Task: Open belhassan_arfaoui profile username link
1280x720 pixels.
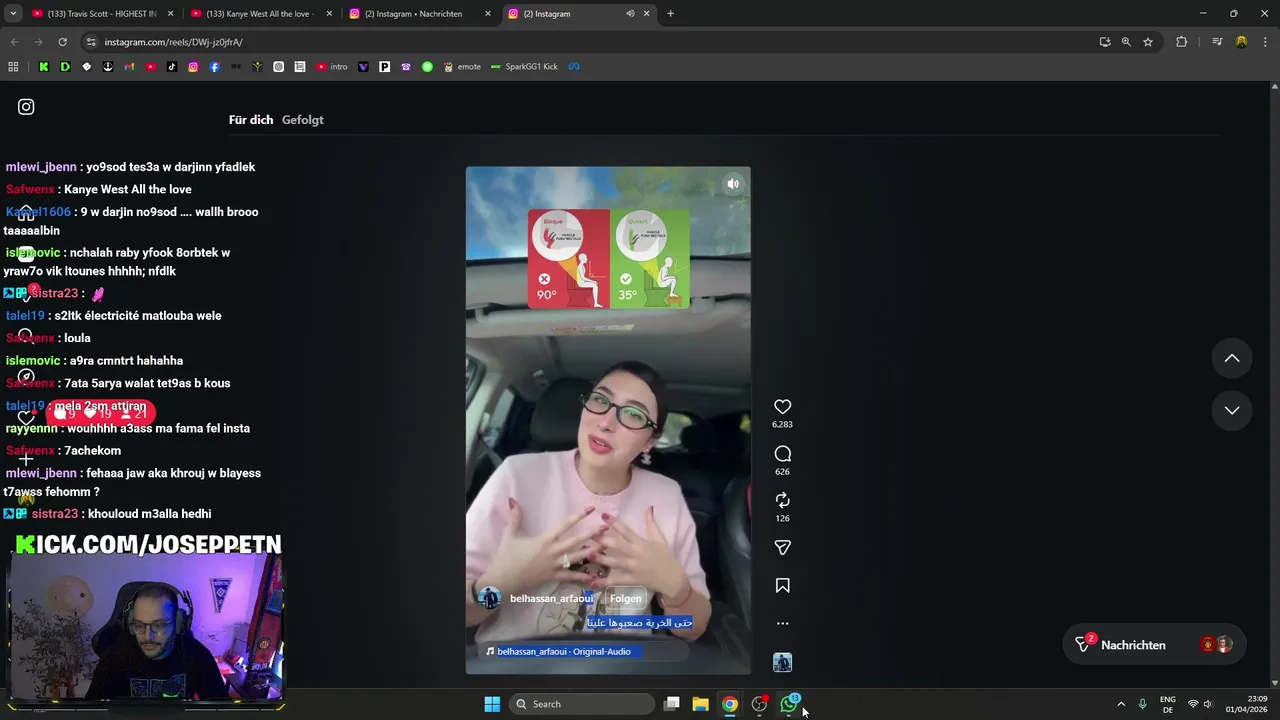Action: [552, 598]
